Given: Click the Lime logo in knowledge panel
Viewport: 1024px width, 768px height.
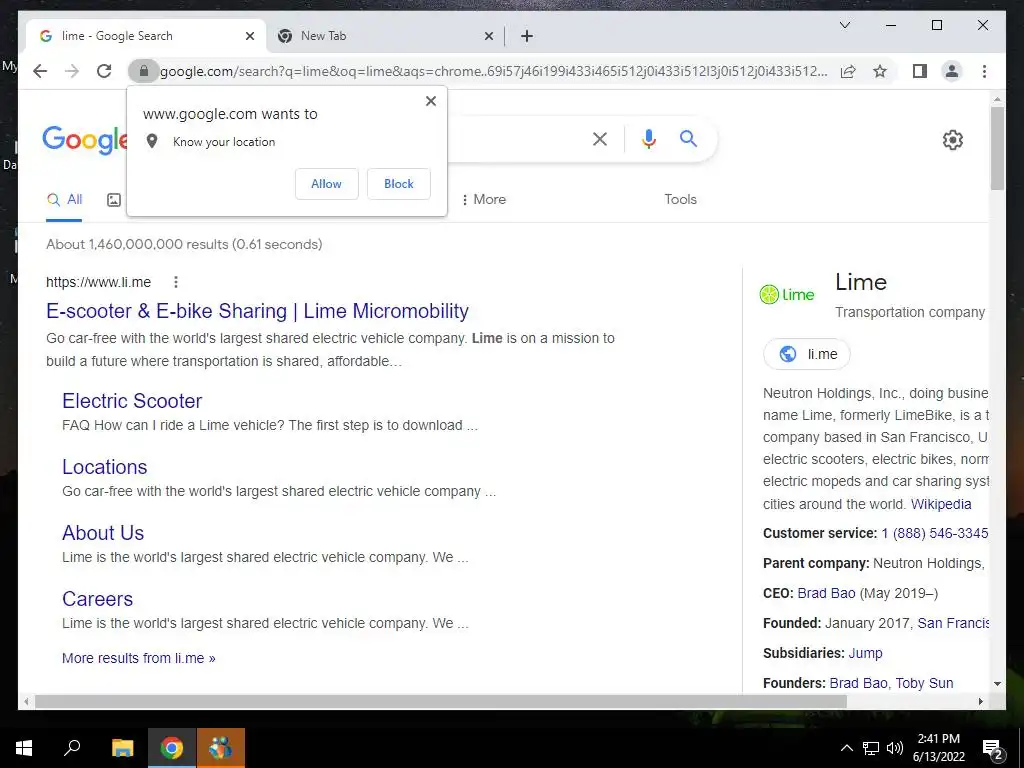Looking at the screenshot, I should 787,295.
